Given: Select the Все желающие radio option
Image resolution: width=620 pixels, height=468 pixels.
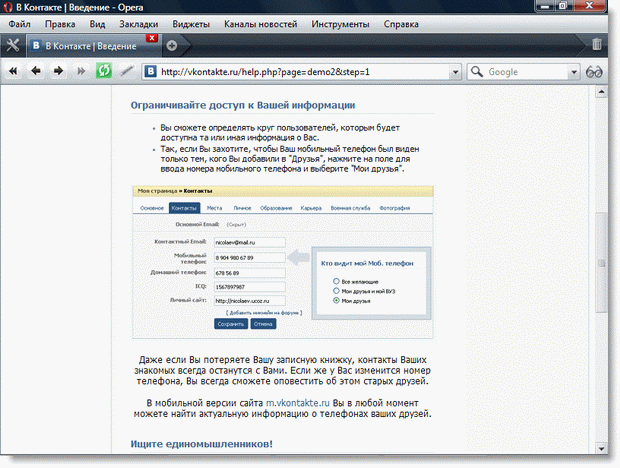Looking at the screenshot, I should tap(336, 281).
